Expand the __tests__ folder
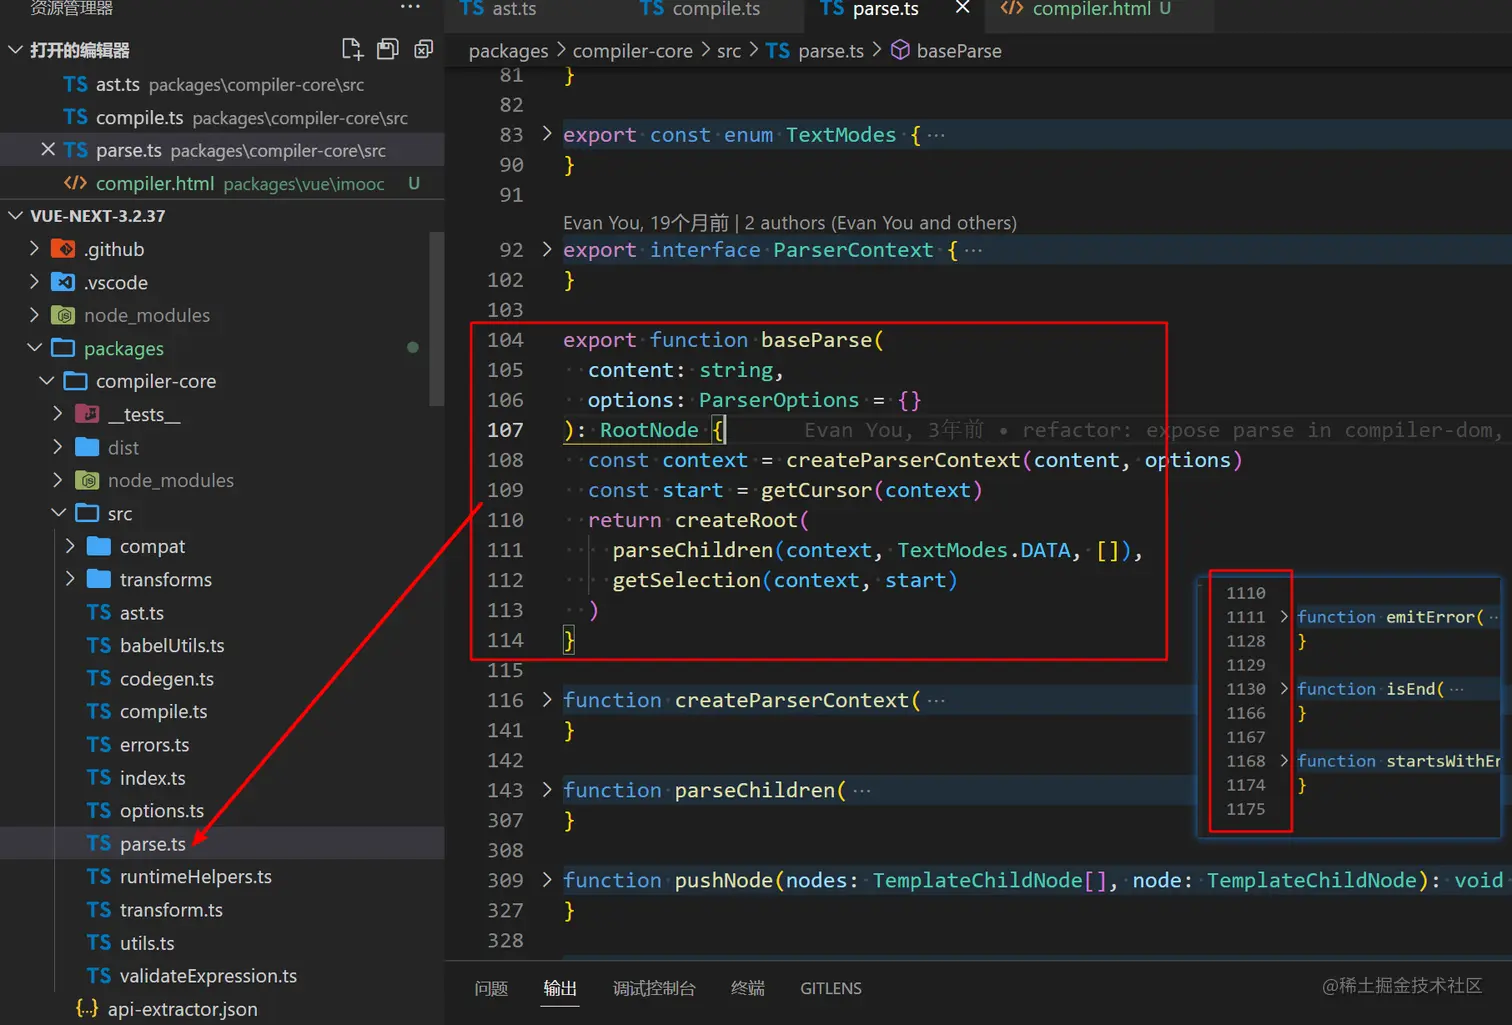 [58, 414]
